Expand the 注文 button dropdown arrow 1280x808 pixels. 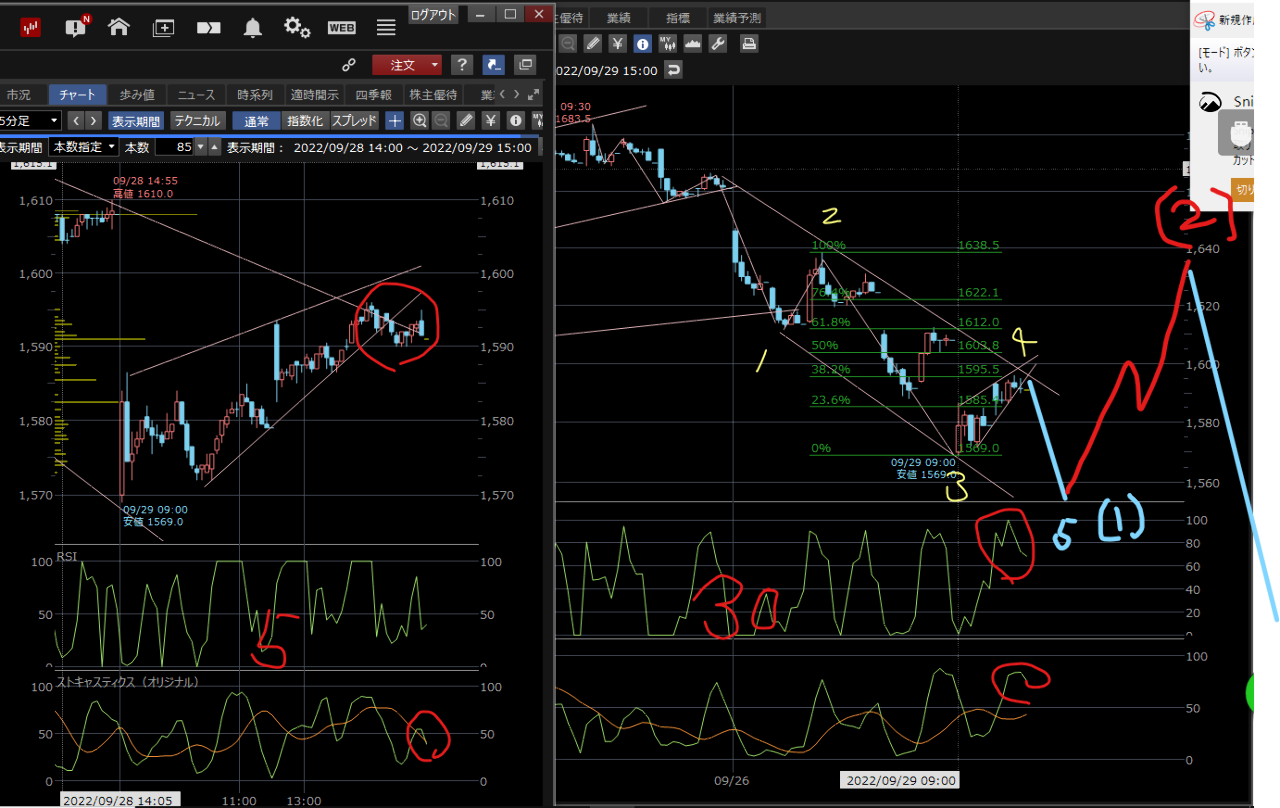pyautogui.click(x=435, y=65)
